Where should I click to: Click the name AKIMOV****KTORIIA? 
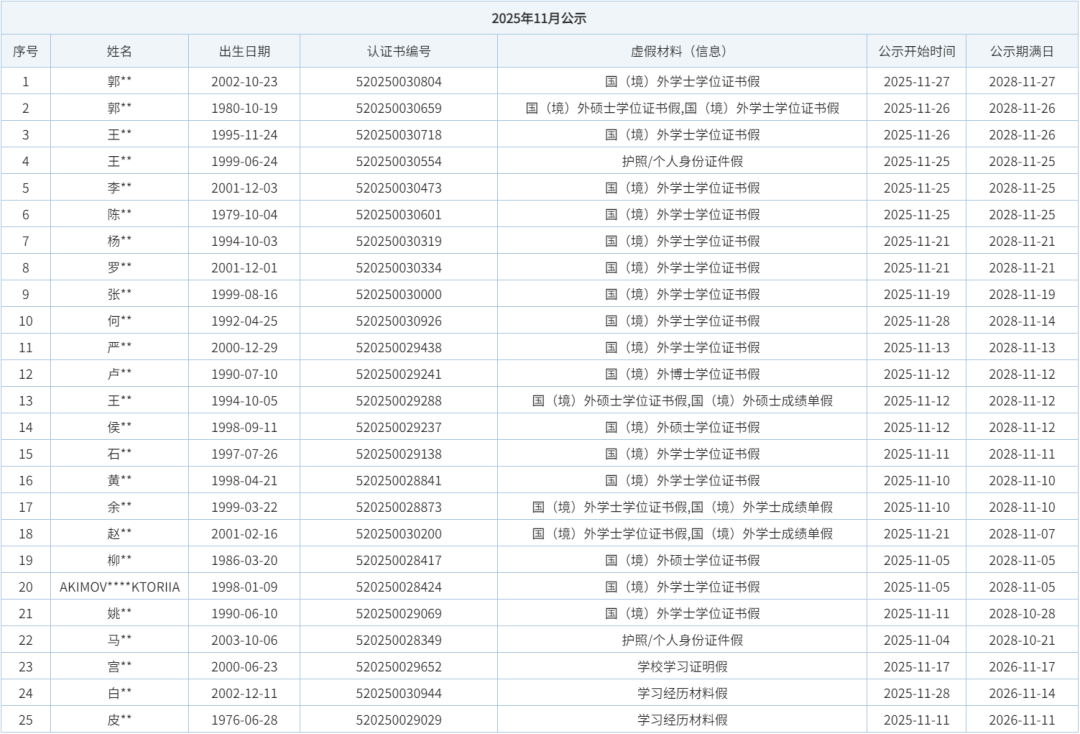(x=120, y=587)
